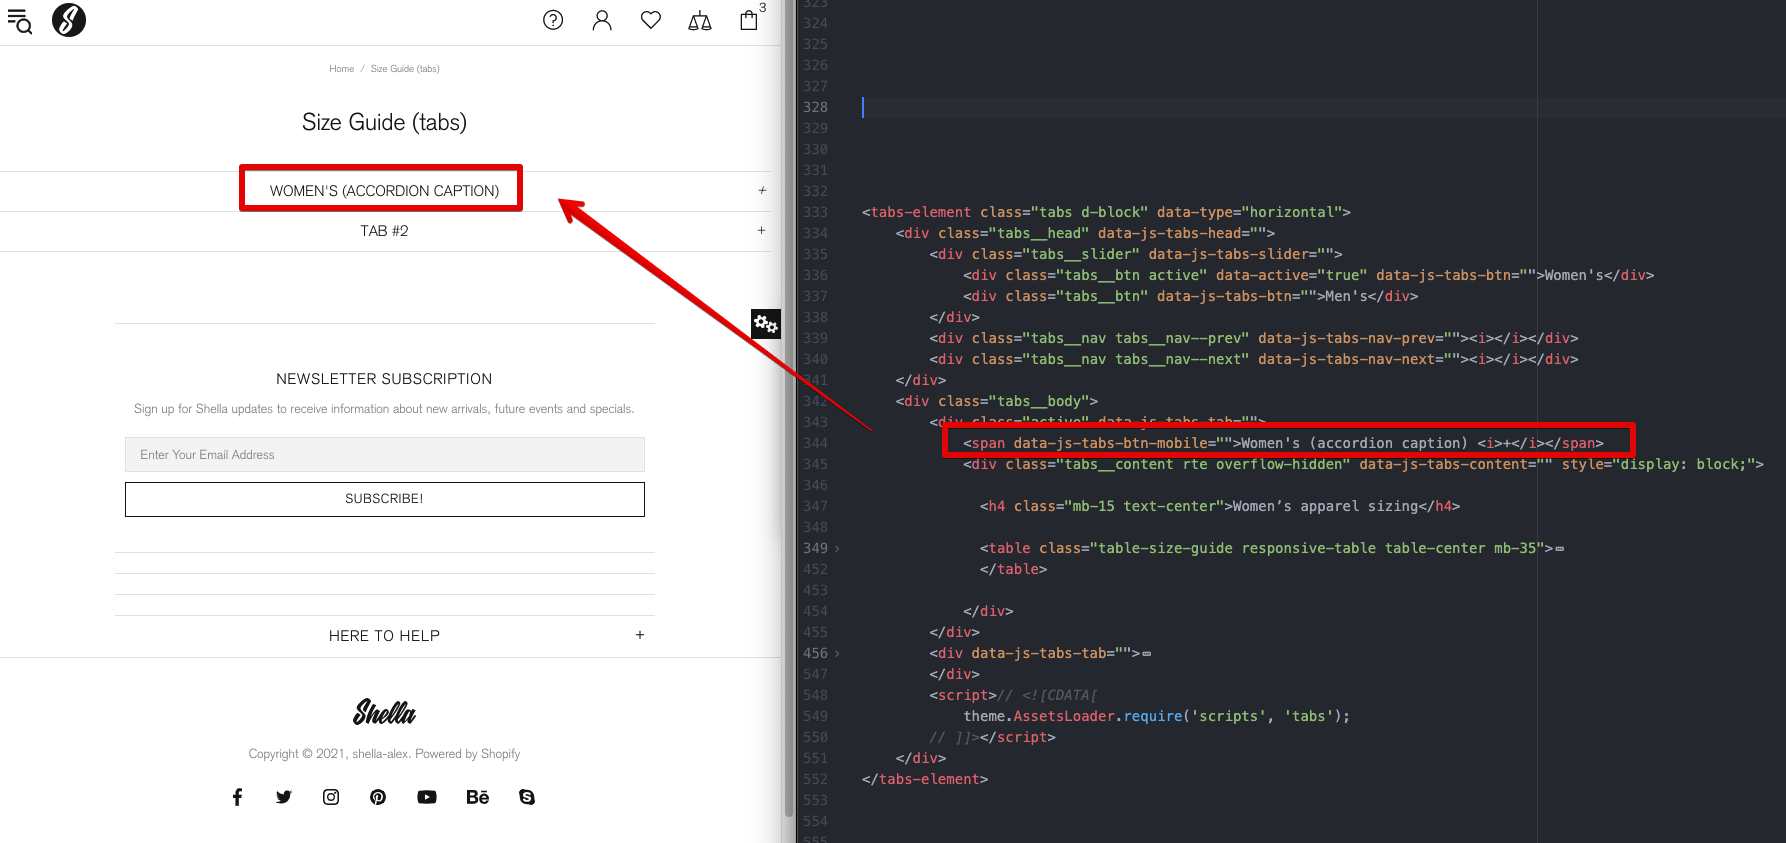Open the Twitter social icon
Screen dimensions: 1786x843
point(284,797)
